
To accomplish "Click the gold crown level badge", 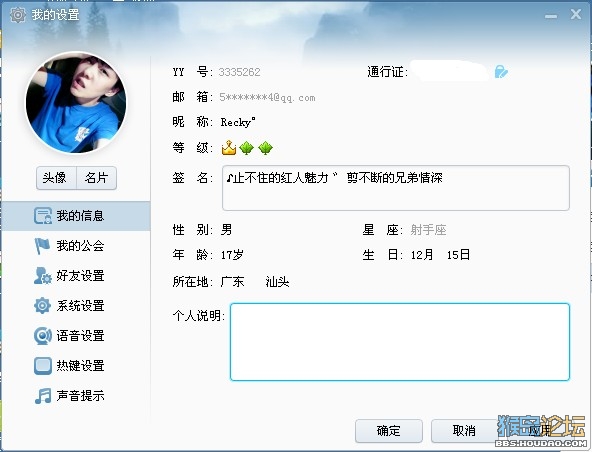I will pos(229,148).
